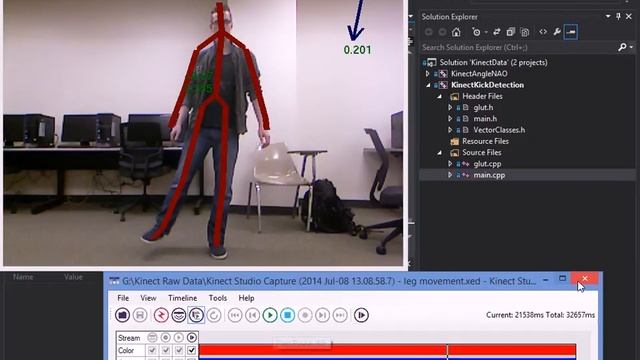Click the Stream row dark play icon
Image resolution: width=640 pixels, height=360 pixels.
pyautogui.click(x=191, y=338)
